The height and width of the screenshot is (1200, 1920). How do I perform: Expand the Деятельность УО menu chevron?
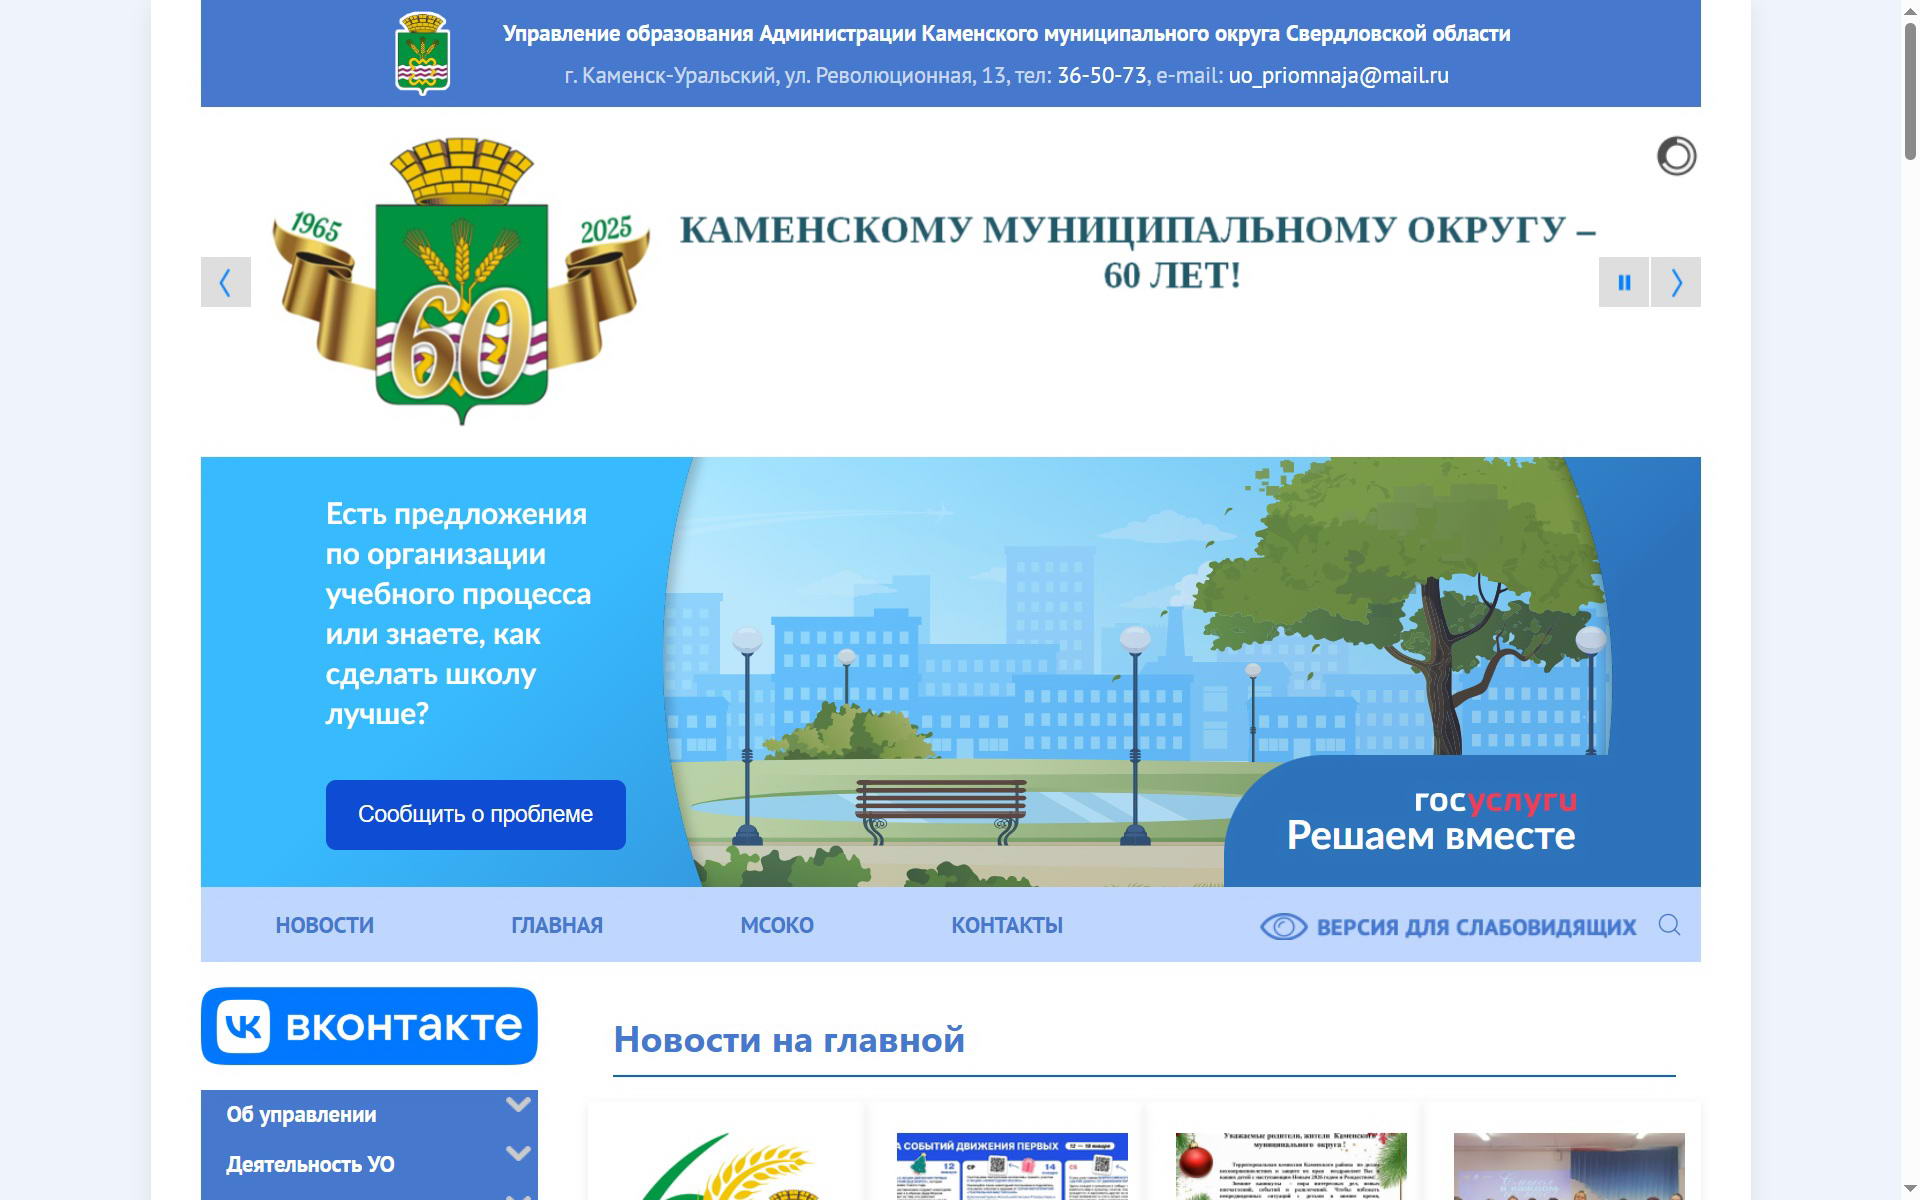click(517, 1153)
